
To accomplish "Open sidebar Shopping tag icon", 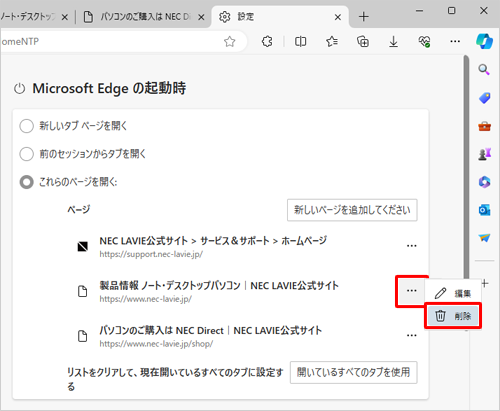I will [x=484, y=98].
